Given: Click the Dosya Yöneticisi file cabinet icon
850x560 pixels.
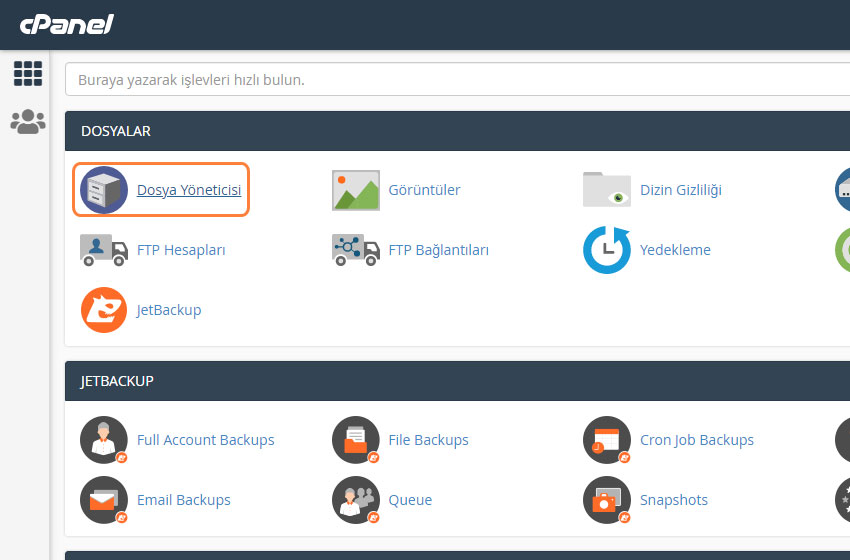Looking at the screenshot, I should [104, 190].
